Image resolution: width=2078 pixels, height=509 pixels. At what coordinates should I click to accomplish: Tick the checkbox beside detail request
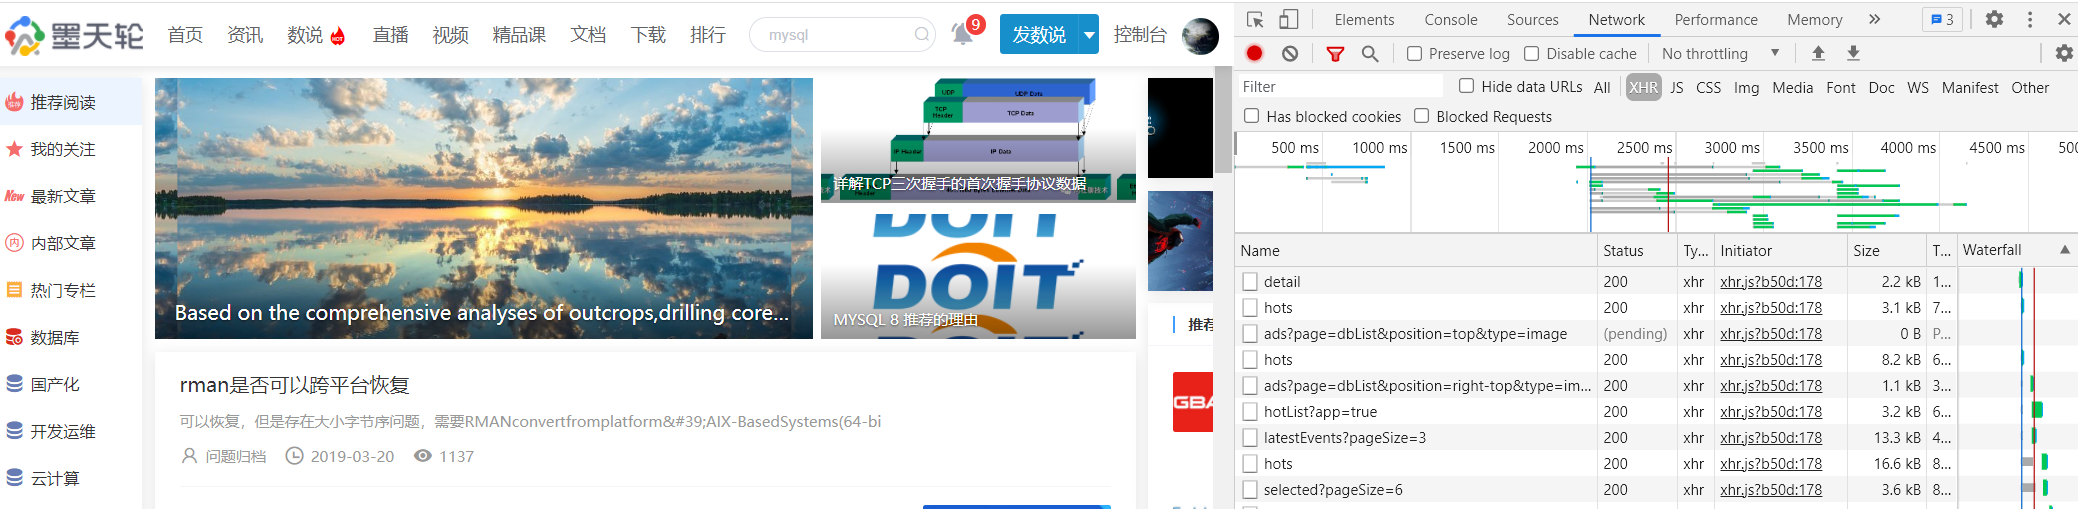[x=1250, y=282]
